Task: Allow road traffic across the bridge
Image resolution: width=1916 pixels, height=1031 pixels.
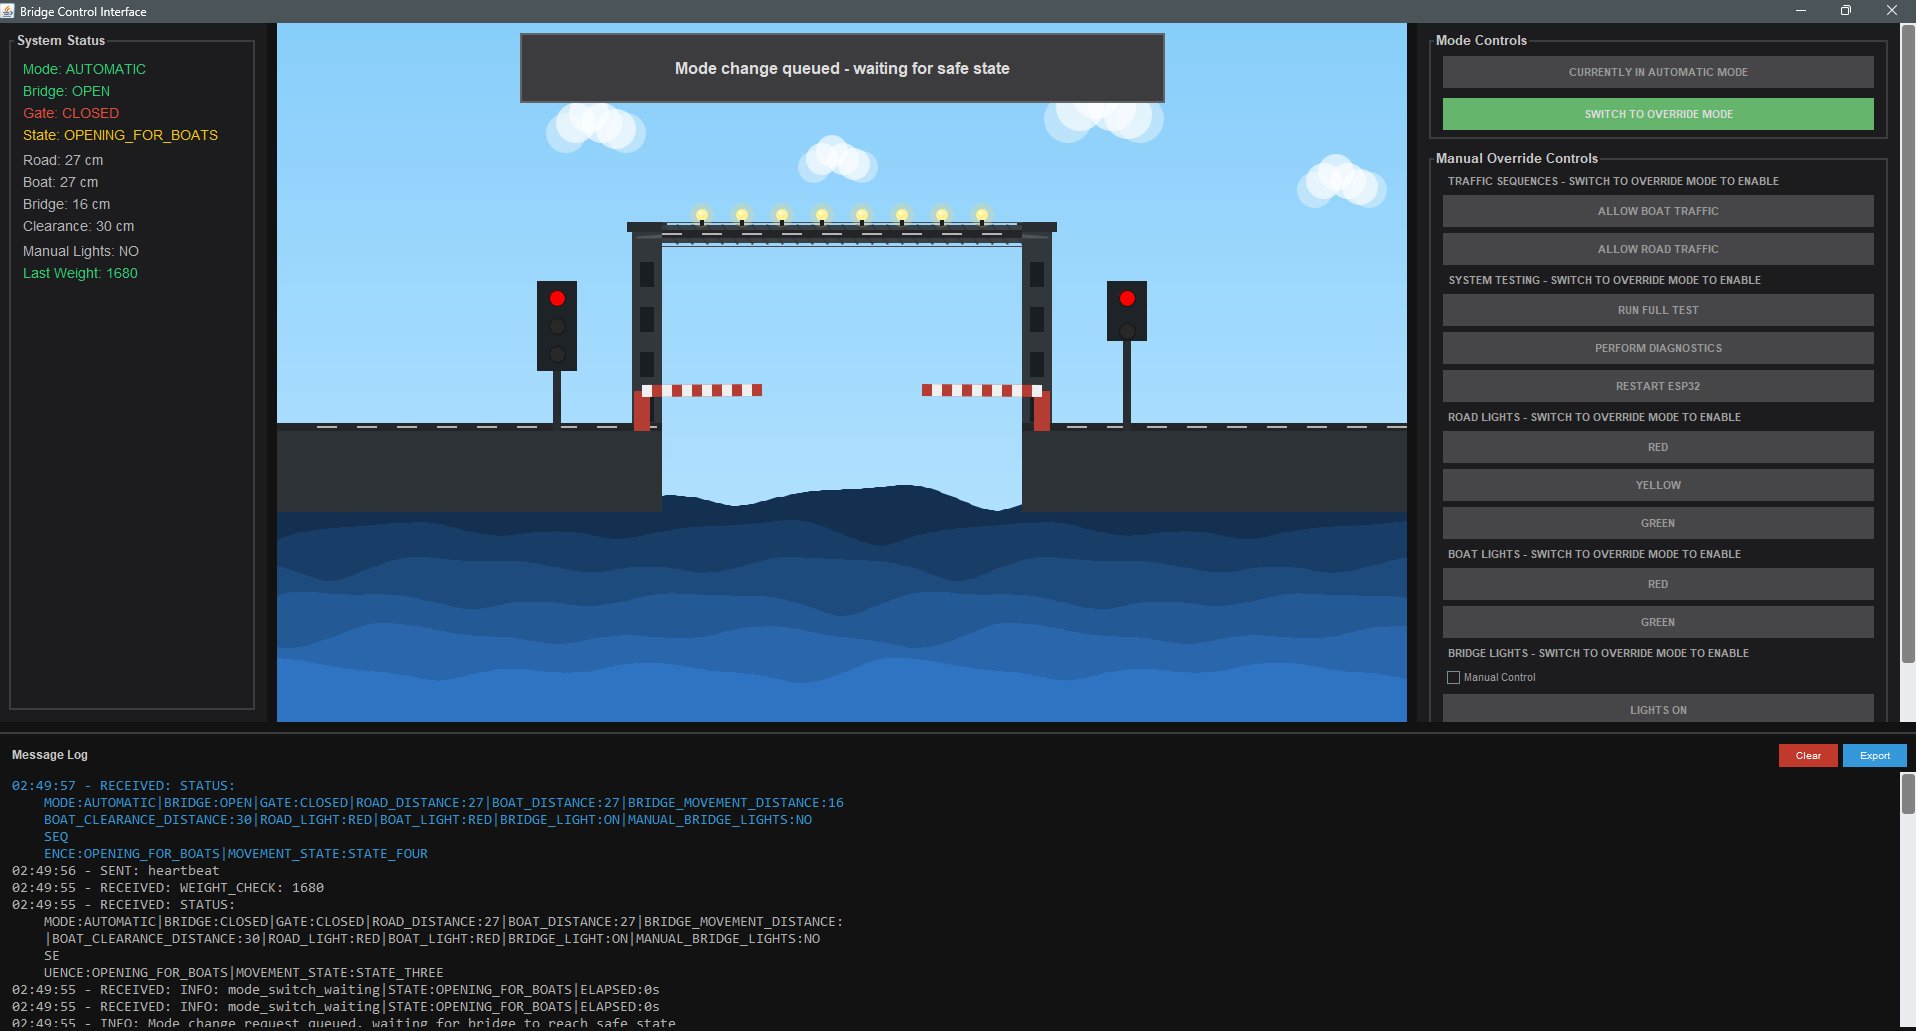Action: pos(1657,248)
